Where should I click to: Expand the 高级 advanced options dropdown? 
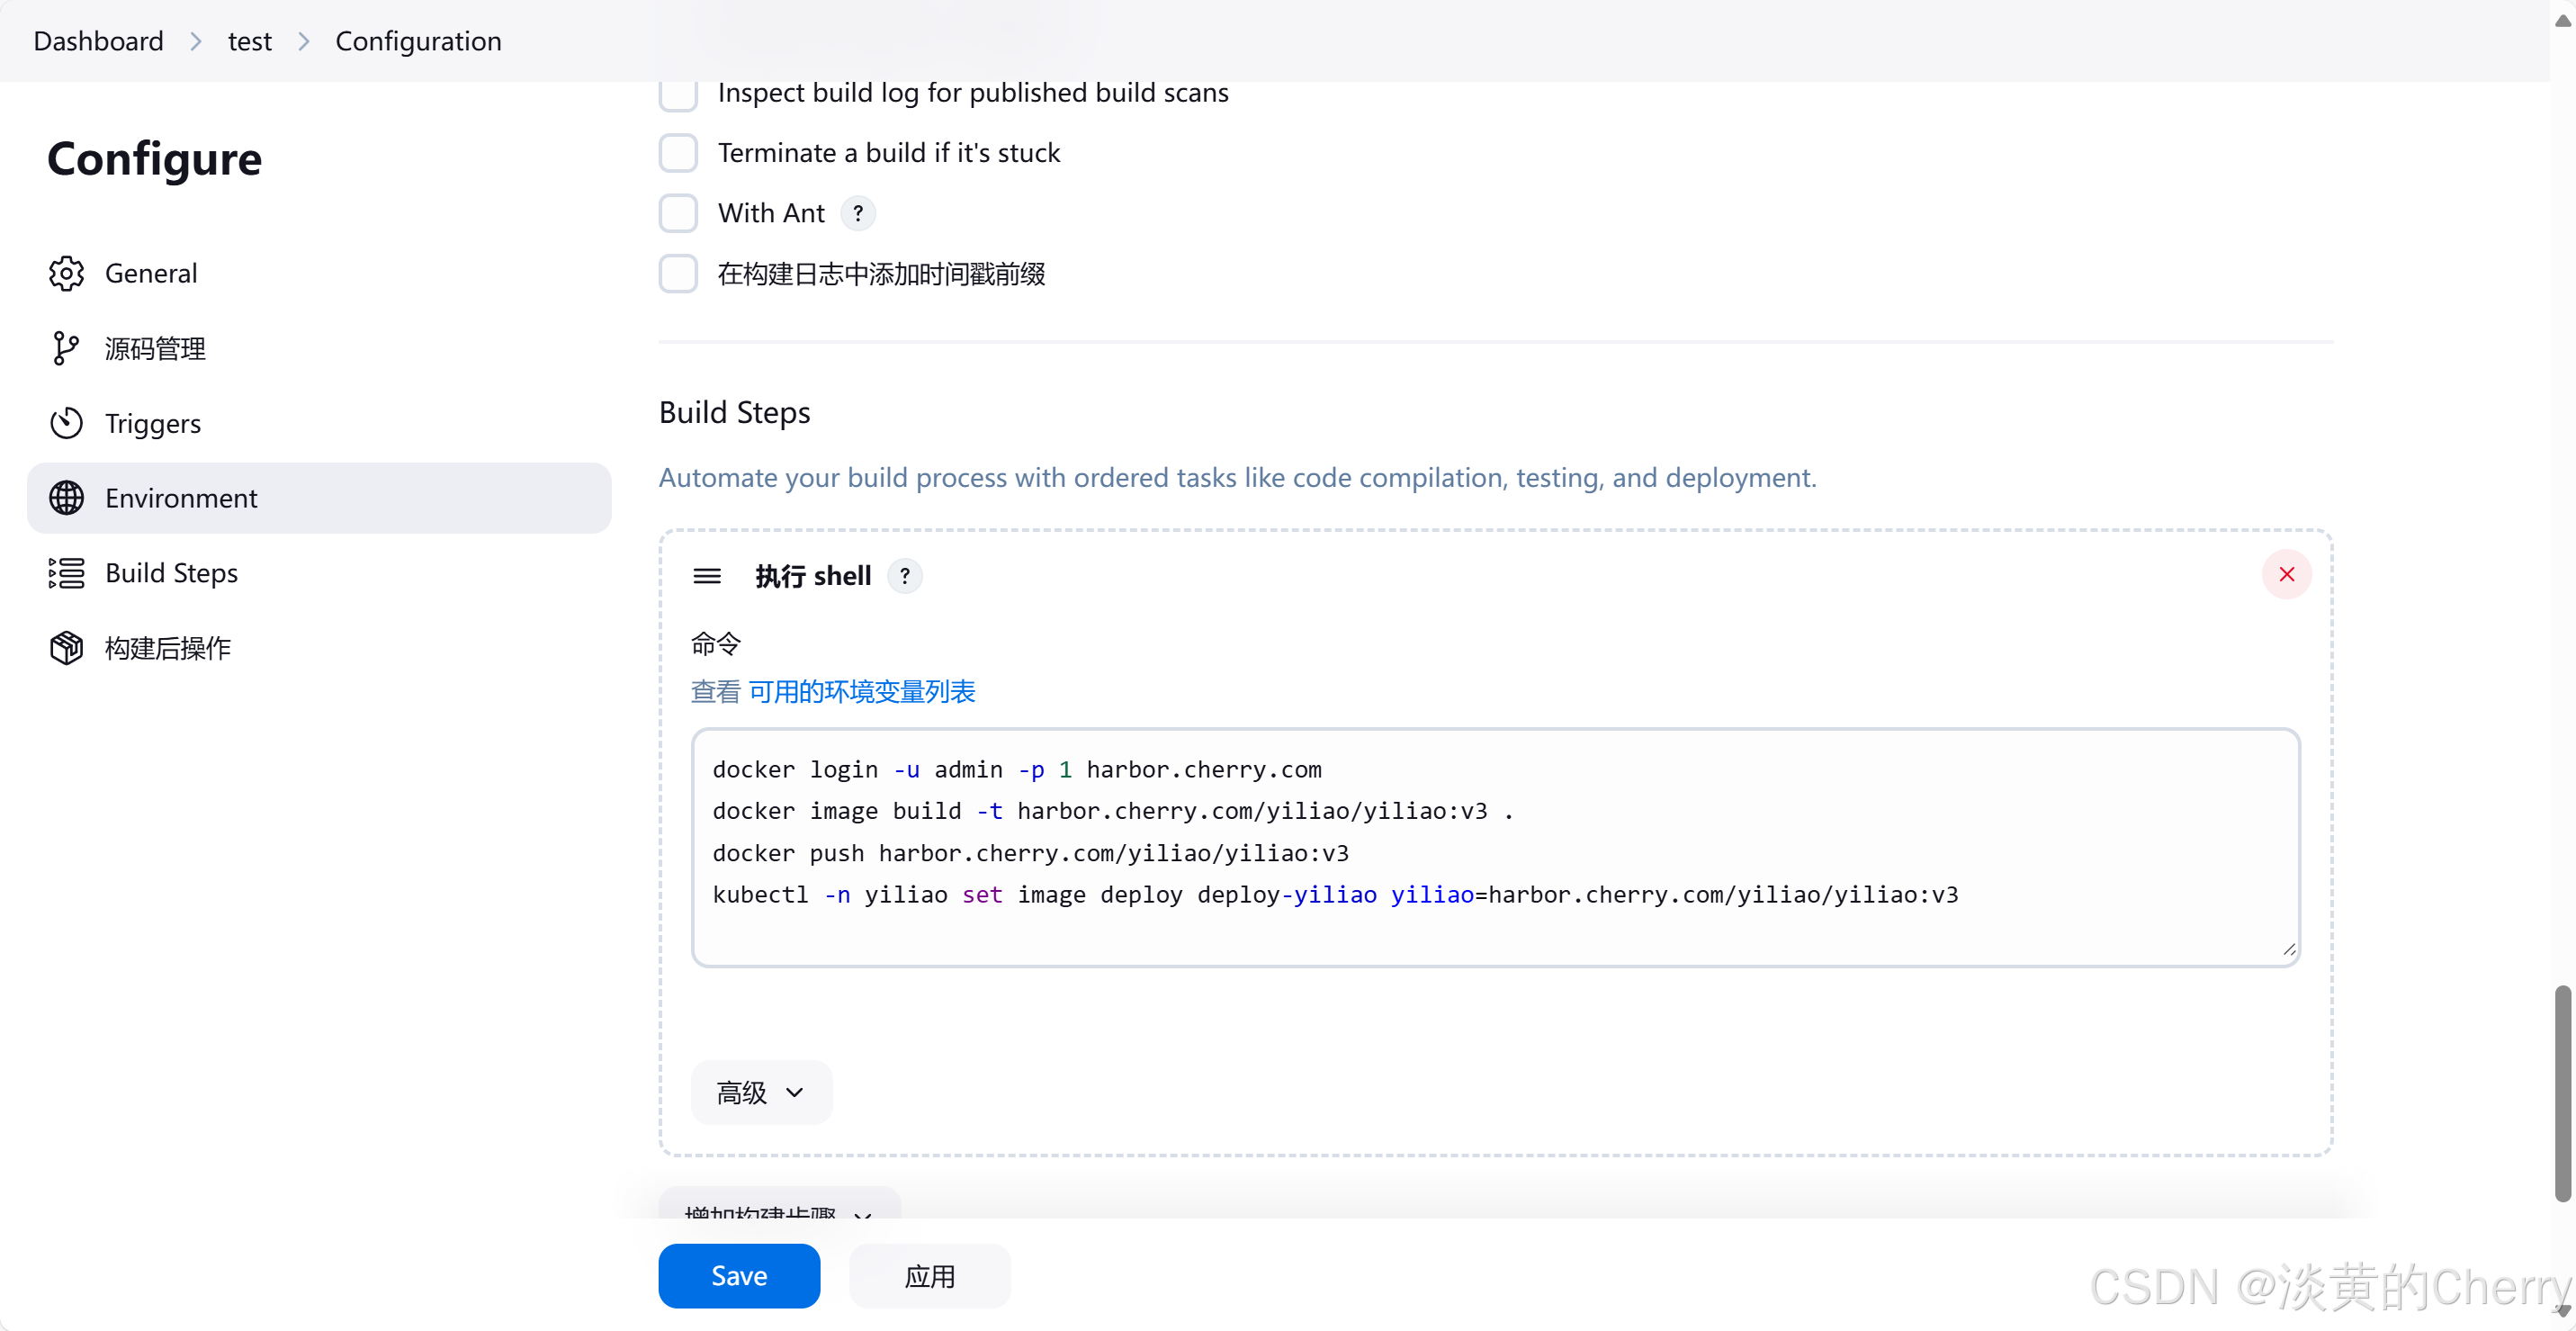pyautogui.click(x=761, y=1092)
